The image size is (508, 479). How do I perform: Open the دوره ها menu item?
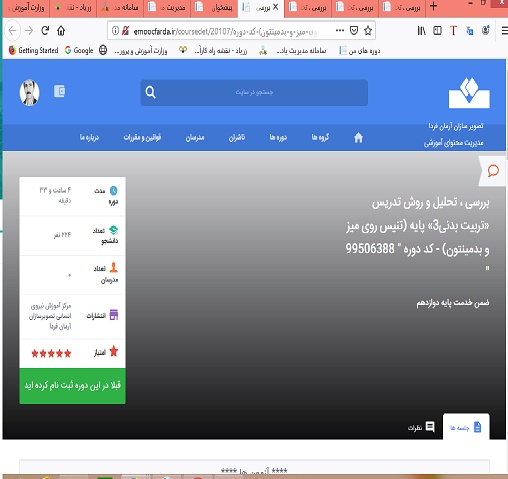pyautogui.click(x=278, y=137)
